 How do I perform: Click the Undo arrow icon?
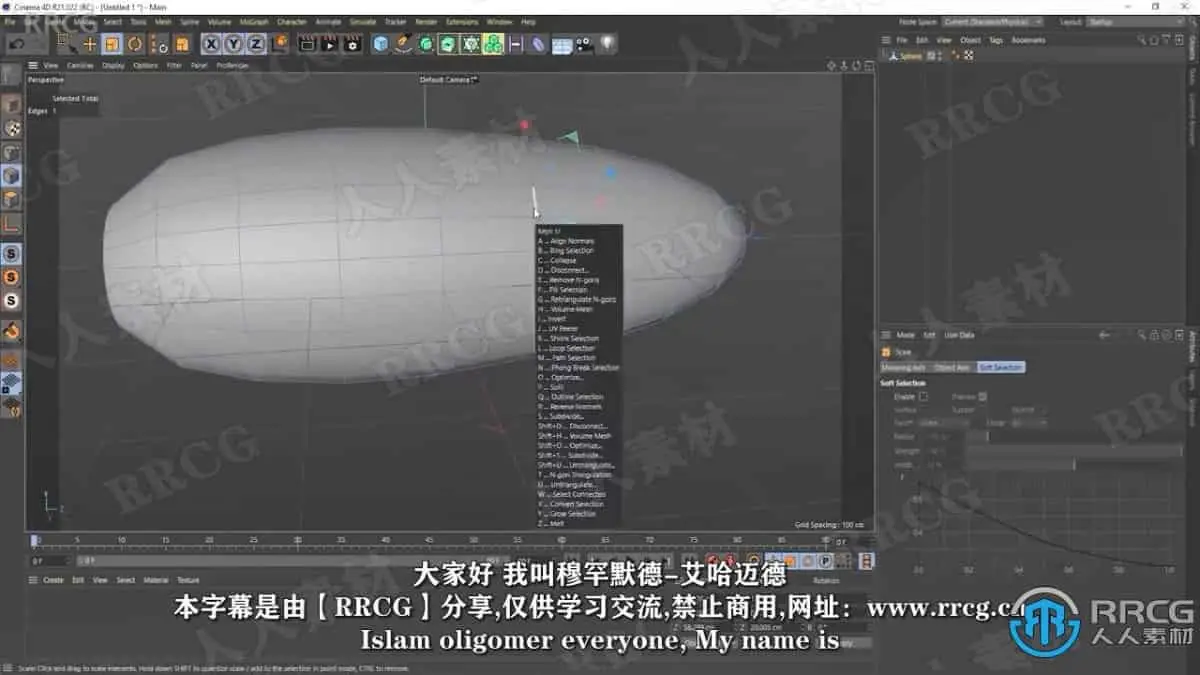[x=17, y=44]
